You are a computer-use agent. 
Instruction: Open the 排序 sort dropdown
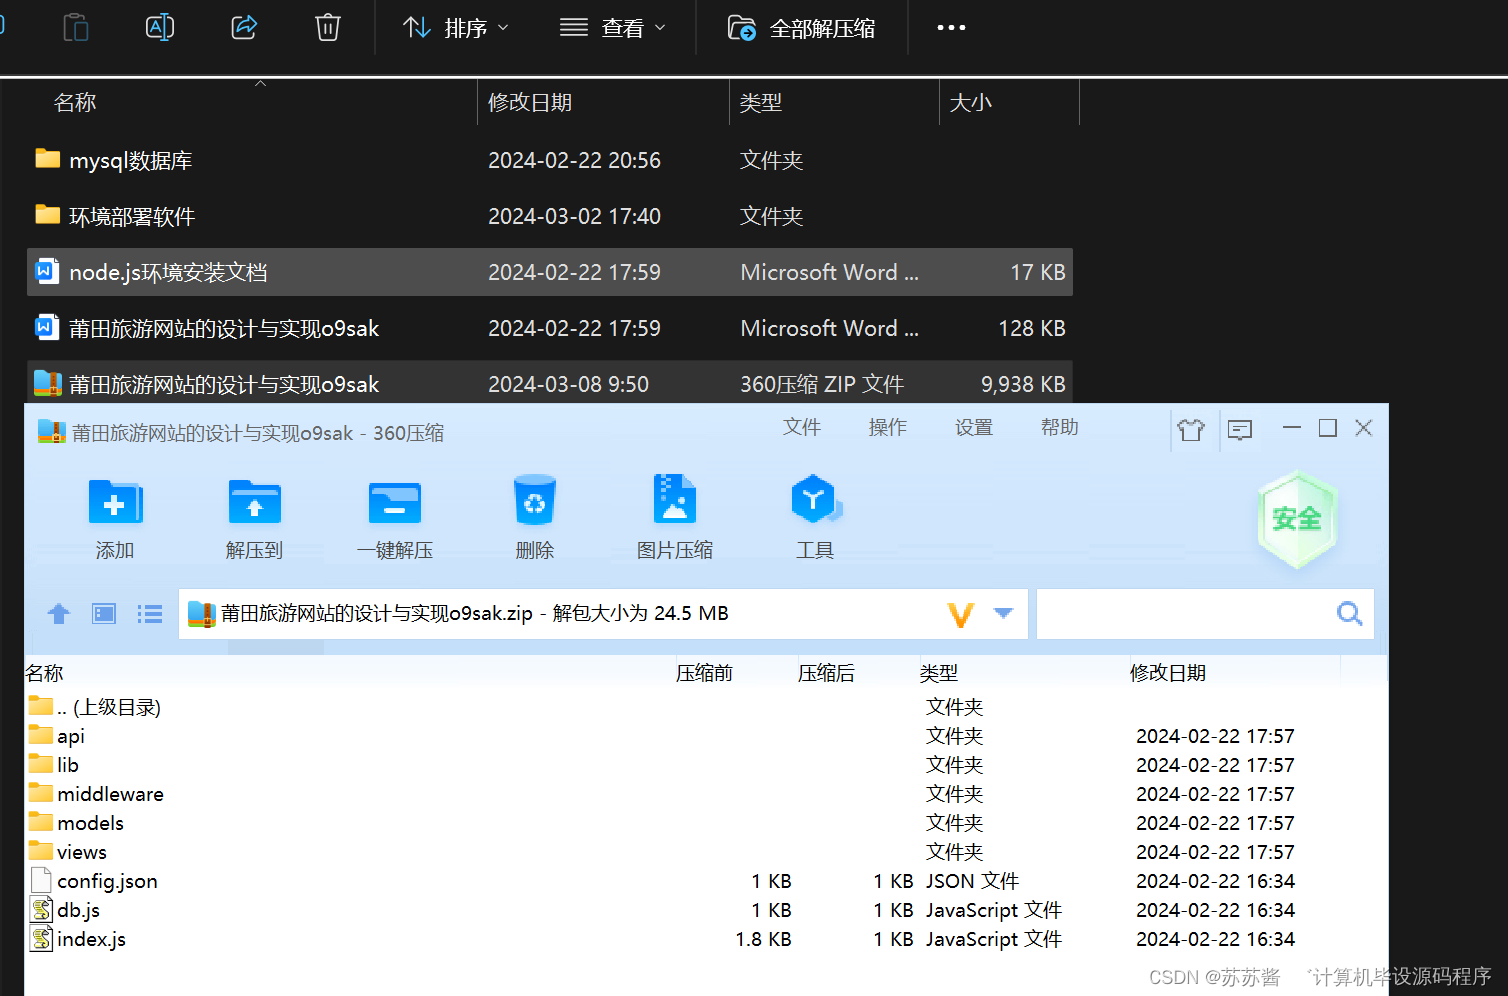tap(455, 27)
